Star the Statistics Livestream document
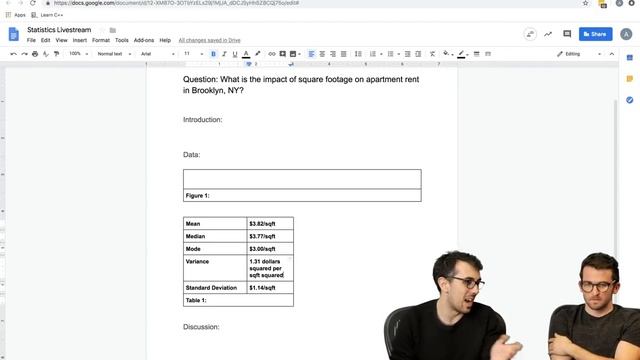 (102, 30)
